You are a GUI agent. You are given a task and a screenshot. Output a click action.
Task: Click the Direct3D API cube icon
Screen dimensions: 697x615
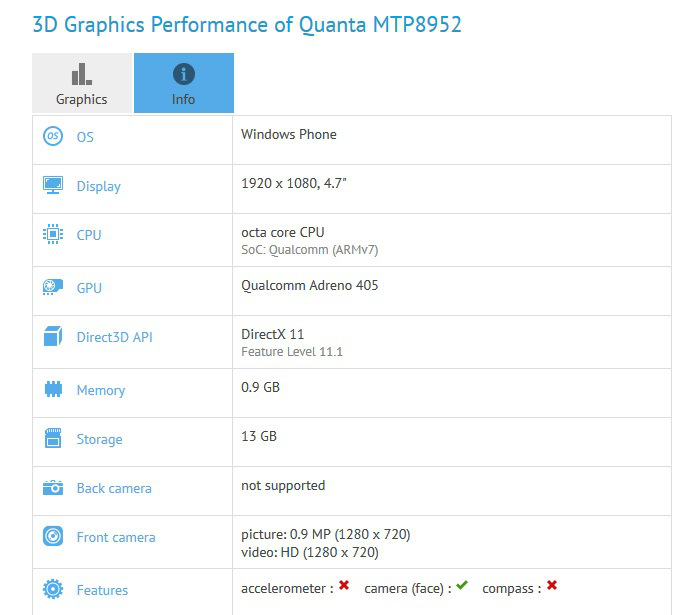click(x=53, y=337)
